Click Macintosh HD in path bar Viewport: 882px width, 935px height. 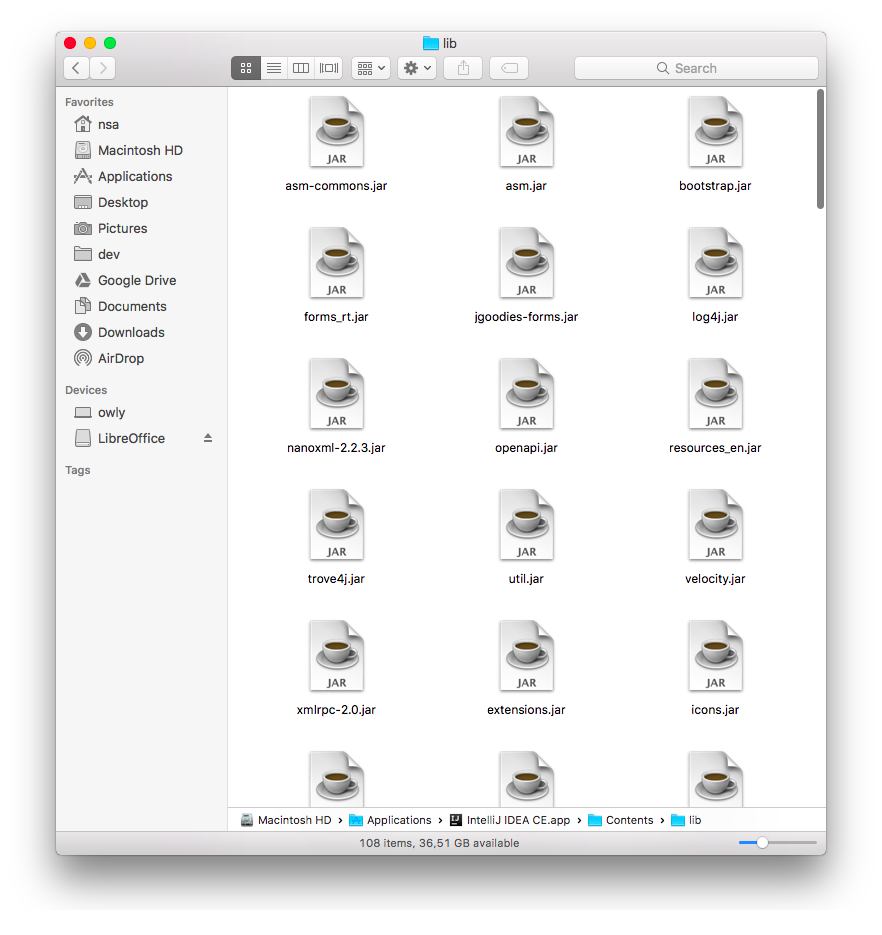[x=286, y=821]
